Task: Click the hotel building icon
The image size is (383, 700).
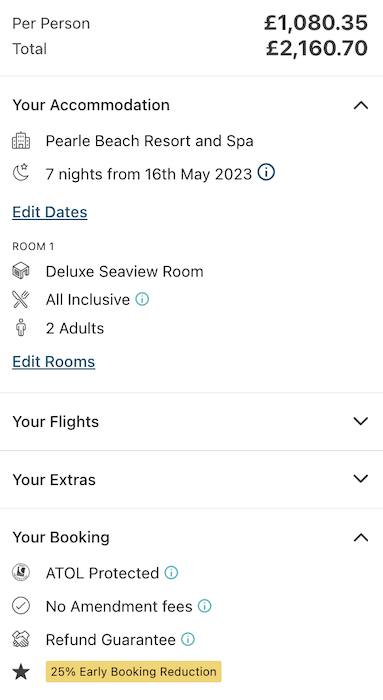Action: 21,141
